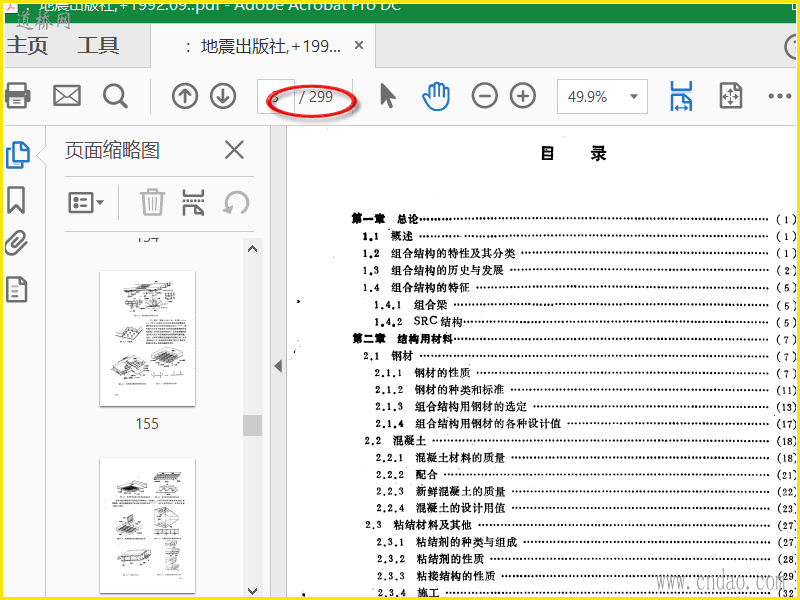
Task: Activate the Hand pan tool
Action: pos(436,96)
